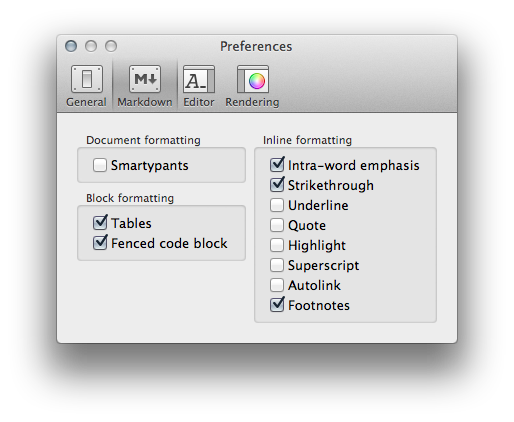This screenshot has height=422, width=514.
Task: Turn on the Highlight checkbox
Action: click(x=277, y=245)
